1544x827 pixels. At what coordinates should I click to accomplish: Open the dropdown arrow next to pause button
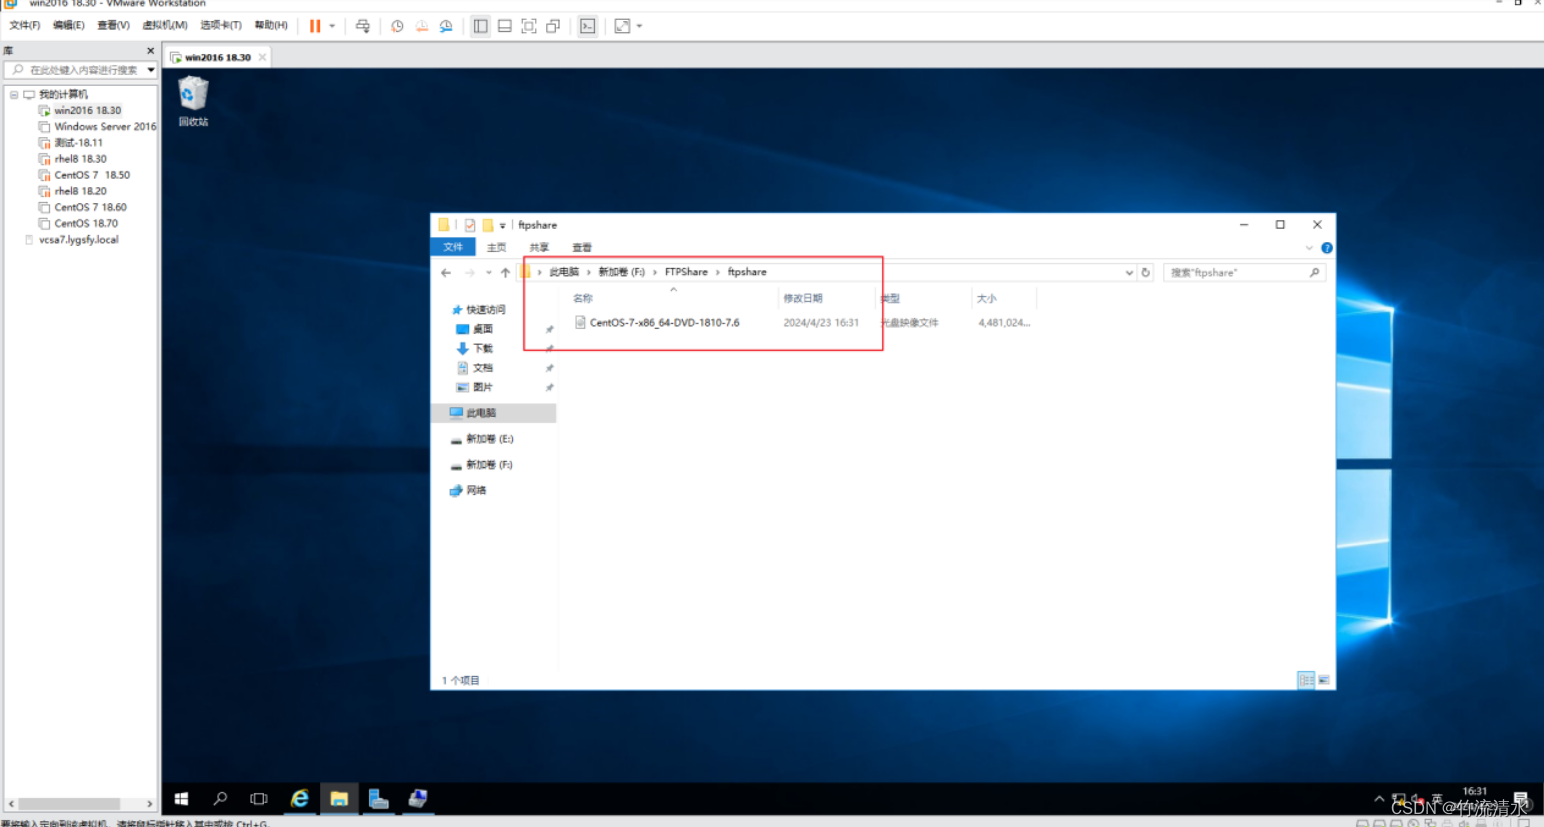coord(332,26)
